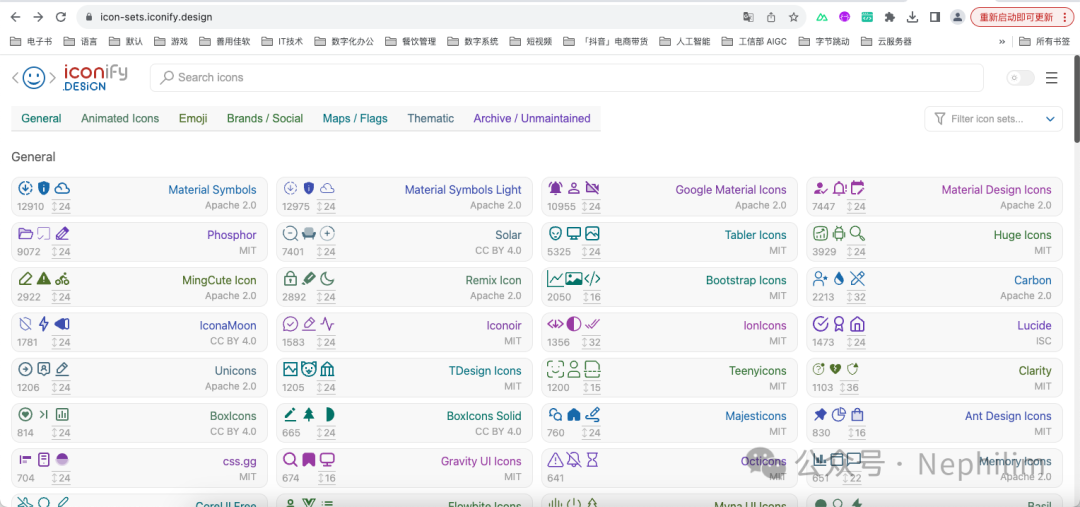Open the Material Symbols icon set link

[x=212, y=189]
